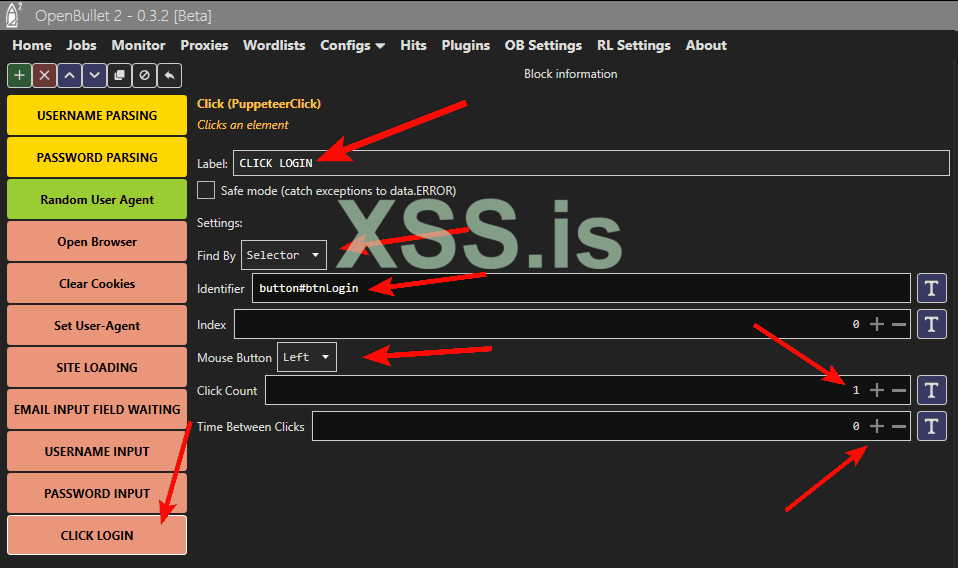Image resolution: width=958 pixels, height=568 pixels.
Task: Increase Time Between Clicks with plus
Action: (x=877, y=426)
